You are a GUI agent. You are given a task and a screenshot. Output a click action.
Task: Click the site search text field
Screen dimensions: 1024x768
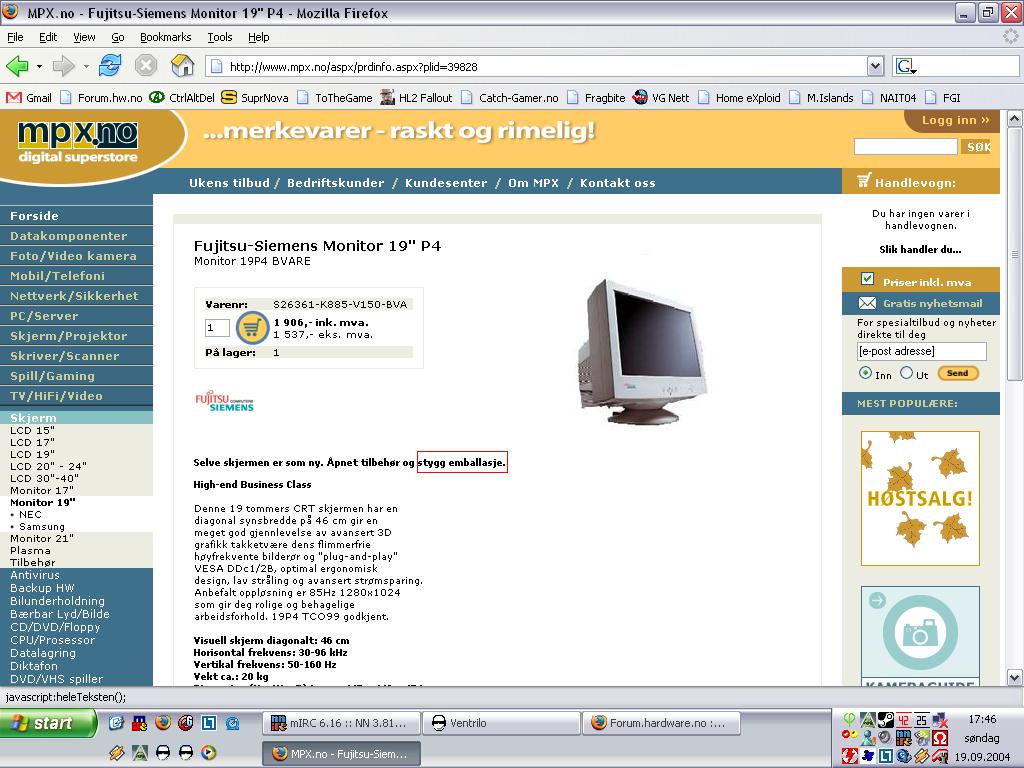[x=905, y=146]
